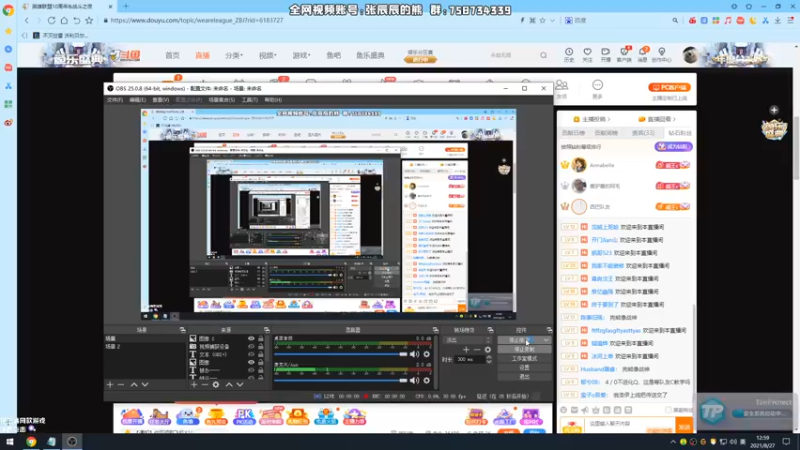This screenshot has height=450, width=800.
Task: Click the plus icon on right side of stream
Action: point(774,110)
